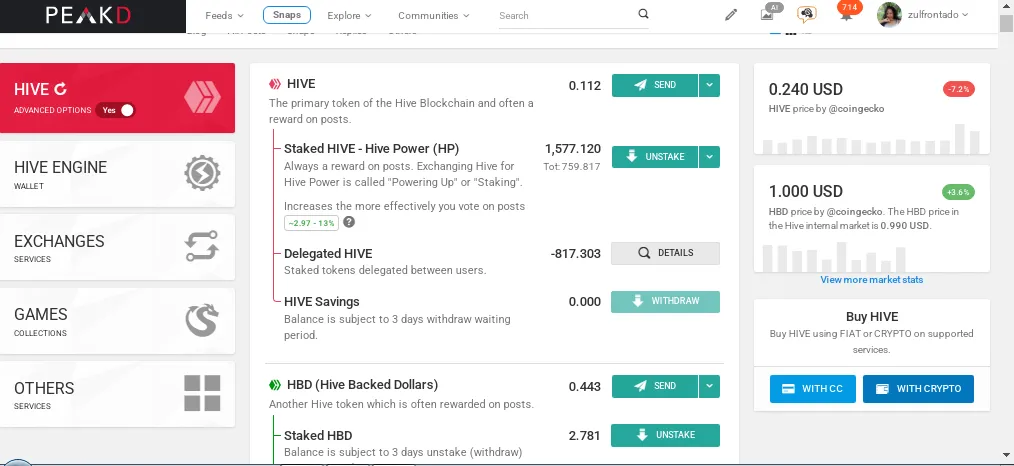Open the chat bubble icon
Image resolution: width=1014 pixels, height=466 pixels.
[806, 14]
